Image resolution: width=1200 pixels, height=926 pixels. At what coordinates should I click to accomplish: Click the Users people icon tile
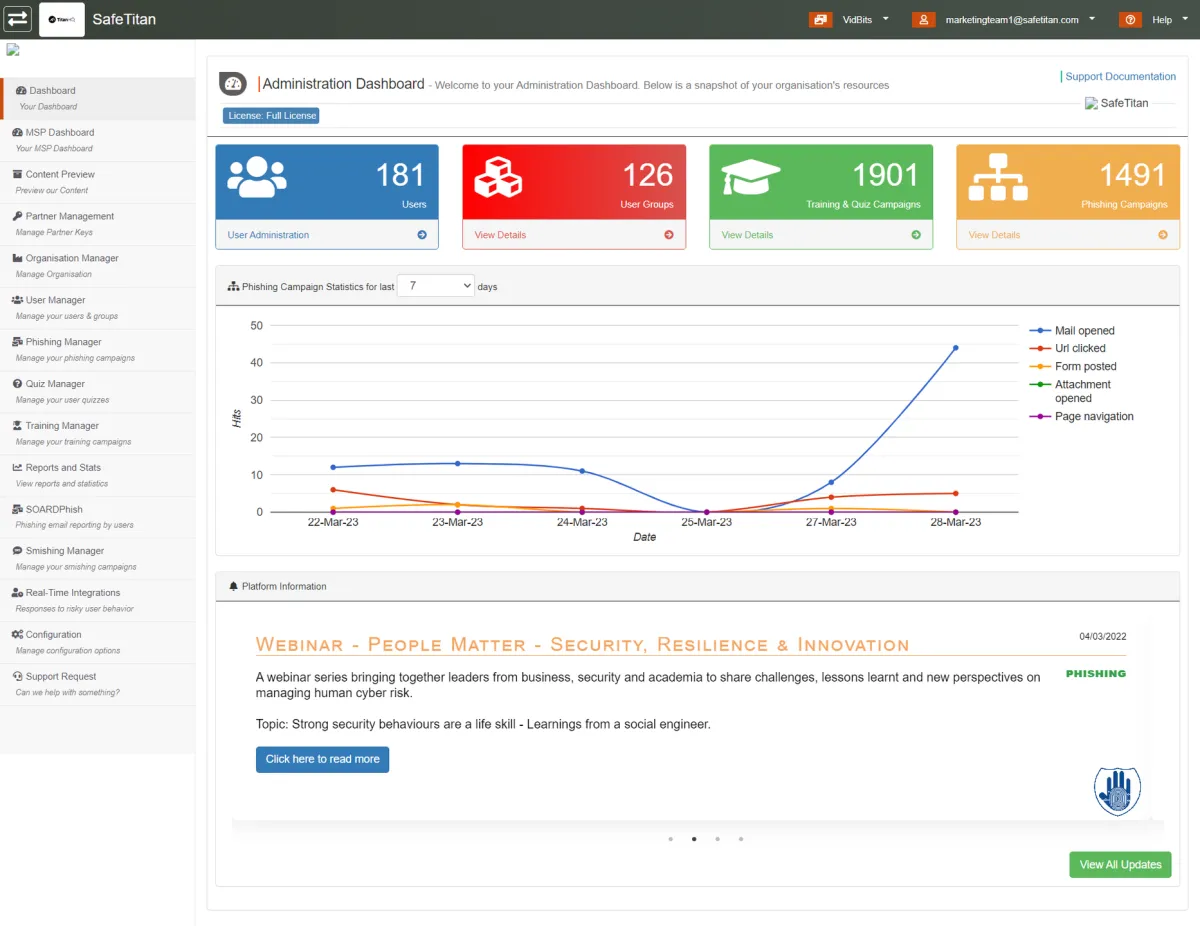tap(257, 177)
